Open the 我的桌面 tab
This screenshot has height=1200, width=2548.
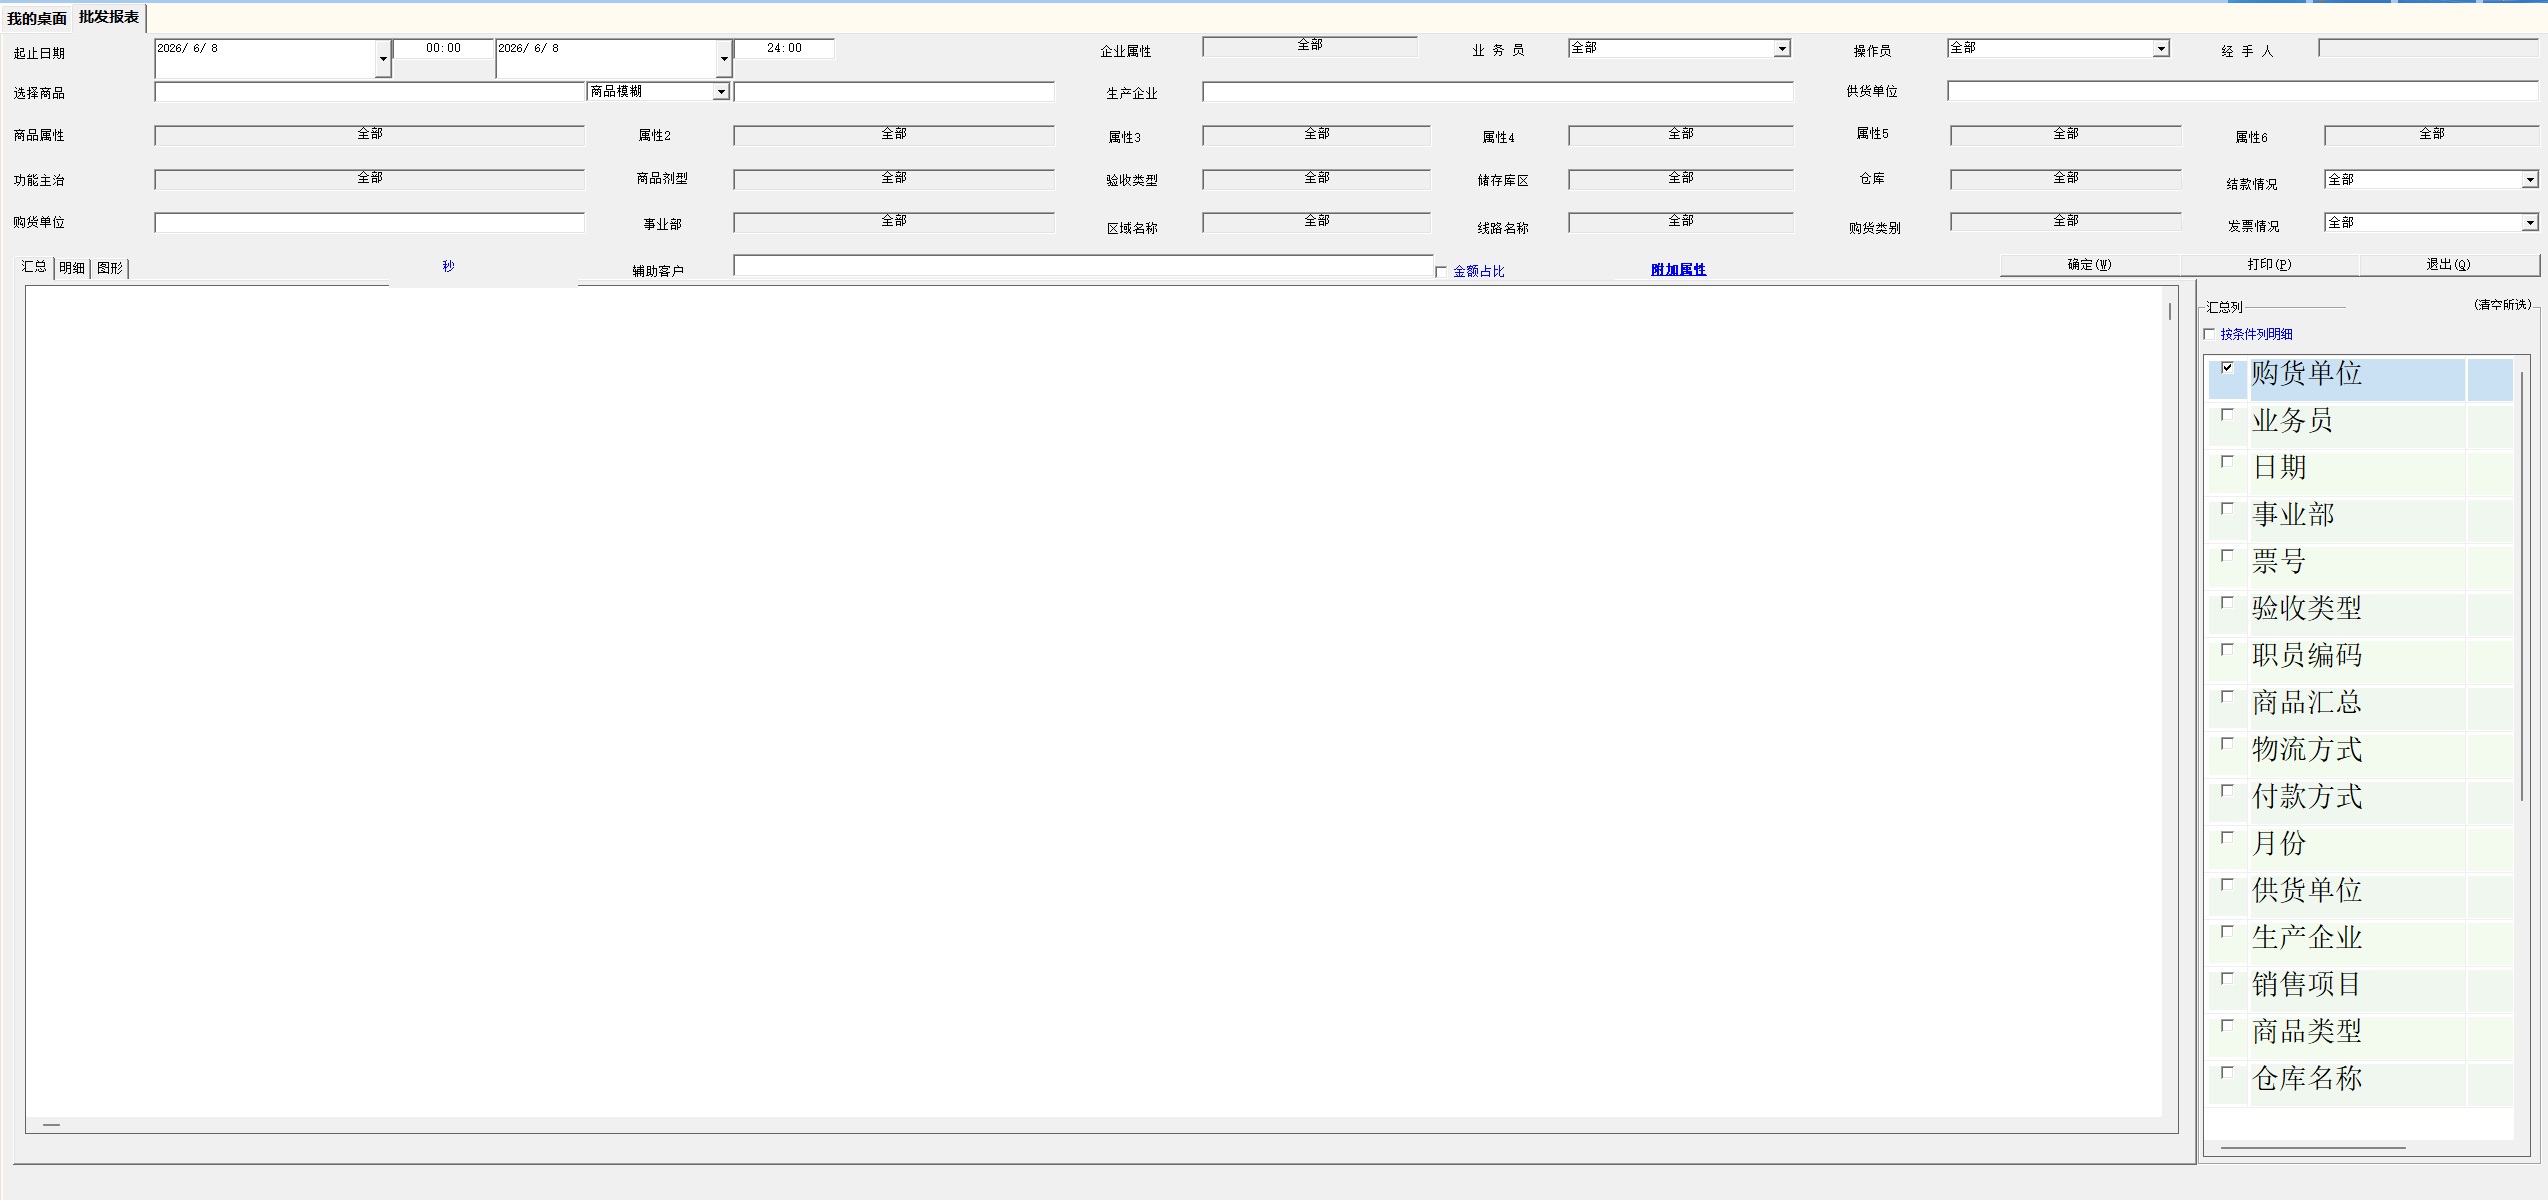point(37,18)
